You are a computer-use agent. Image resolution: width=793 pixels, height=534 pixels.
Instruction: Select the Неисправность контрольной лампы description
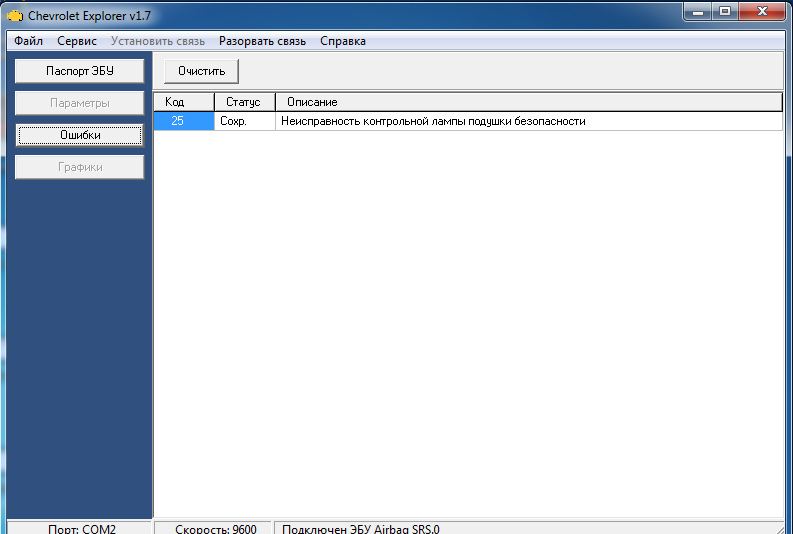point(529,121)
